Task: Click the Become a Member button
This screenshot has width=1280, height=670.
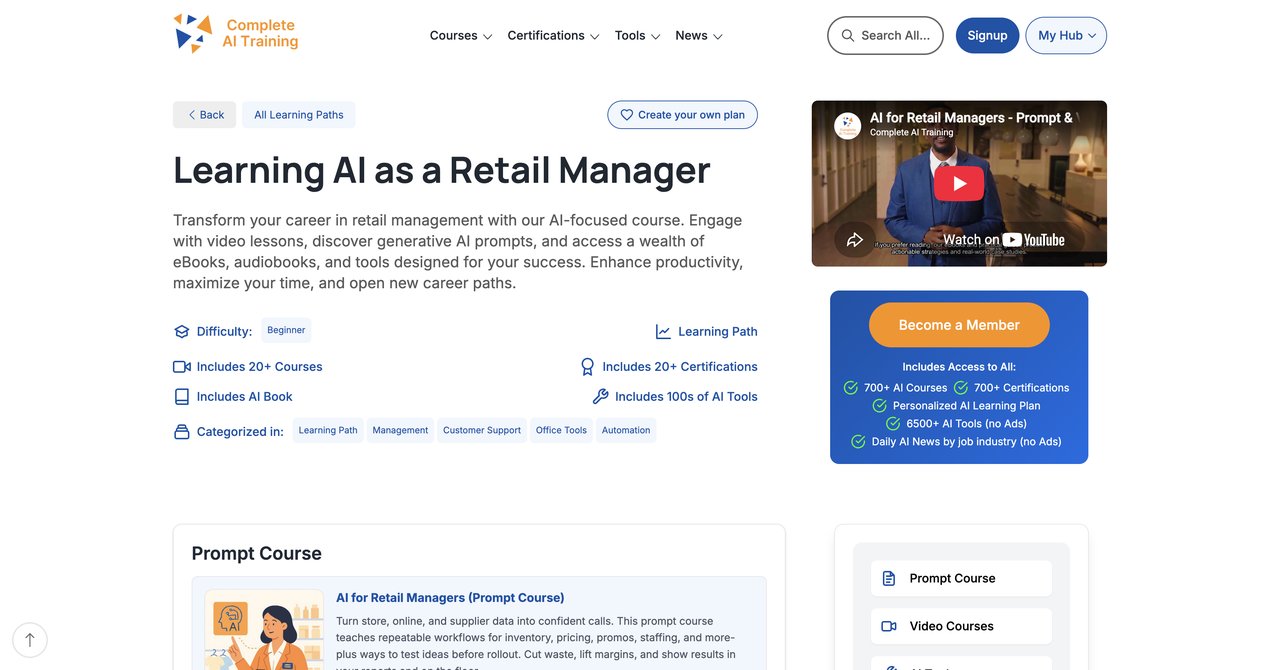Action: tap(959, 325)
